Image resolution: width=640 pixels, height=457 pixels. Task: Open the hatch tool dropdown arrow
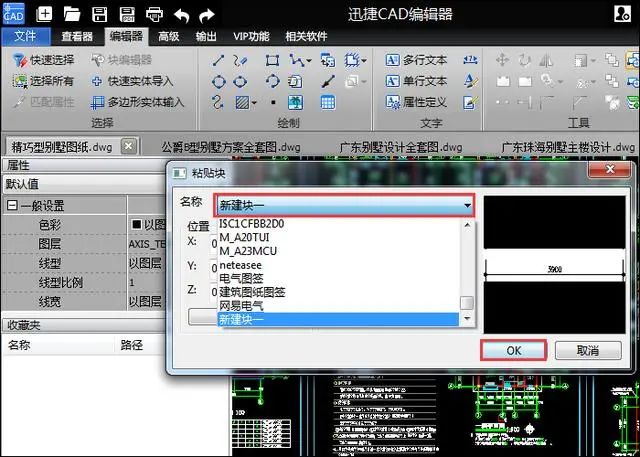coord(254,103)
